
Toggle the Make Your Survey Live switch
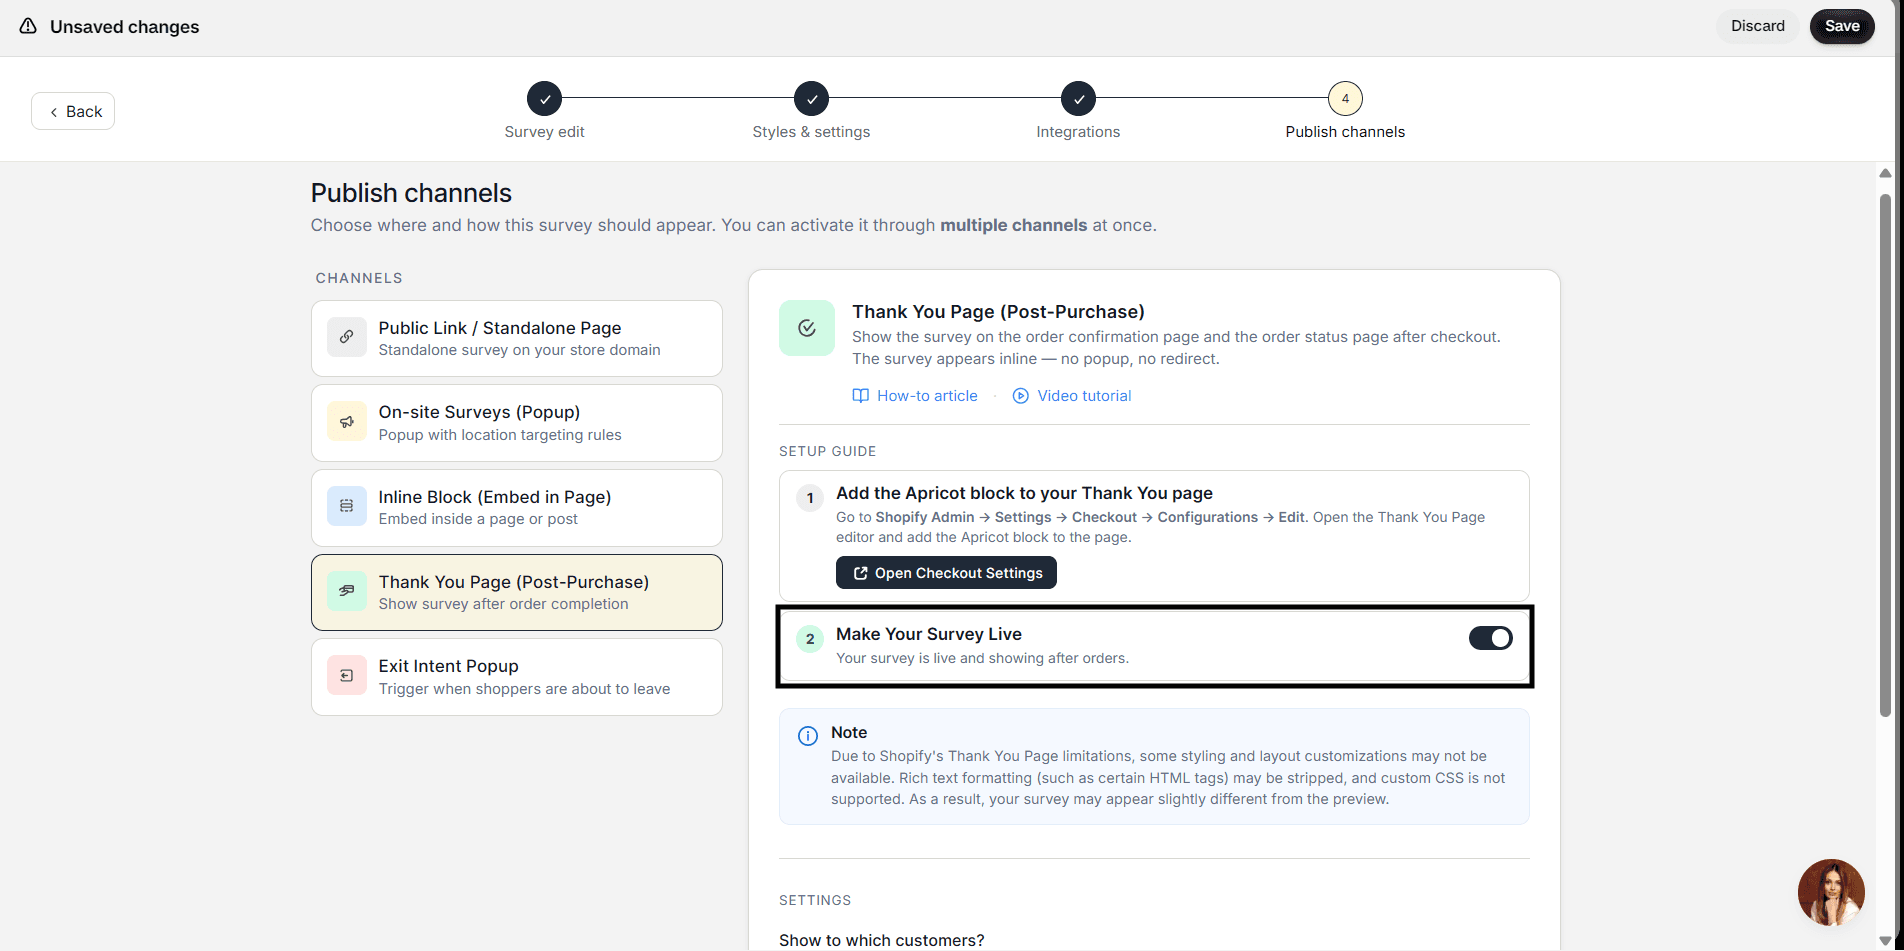(x=1490, y=638)
